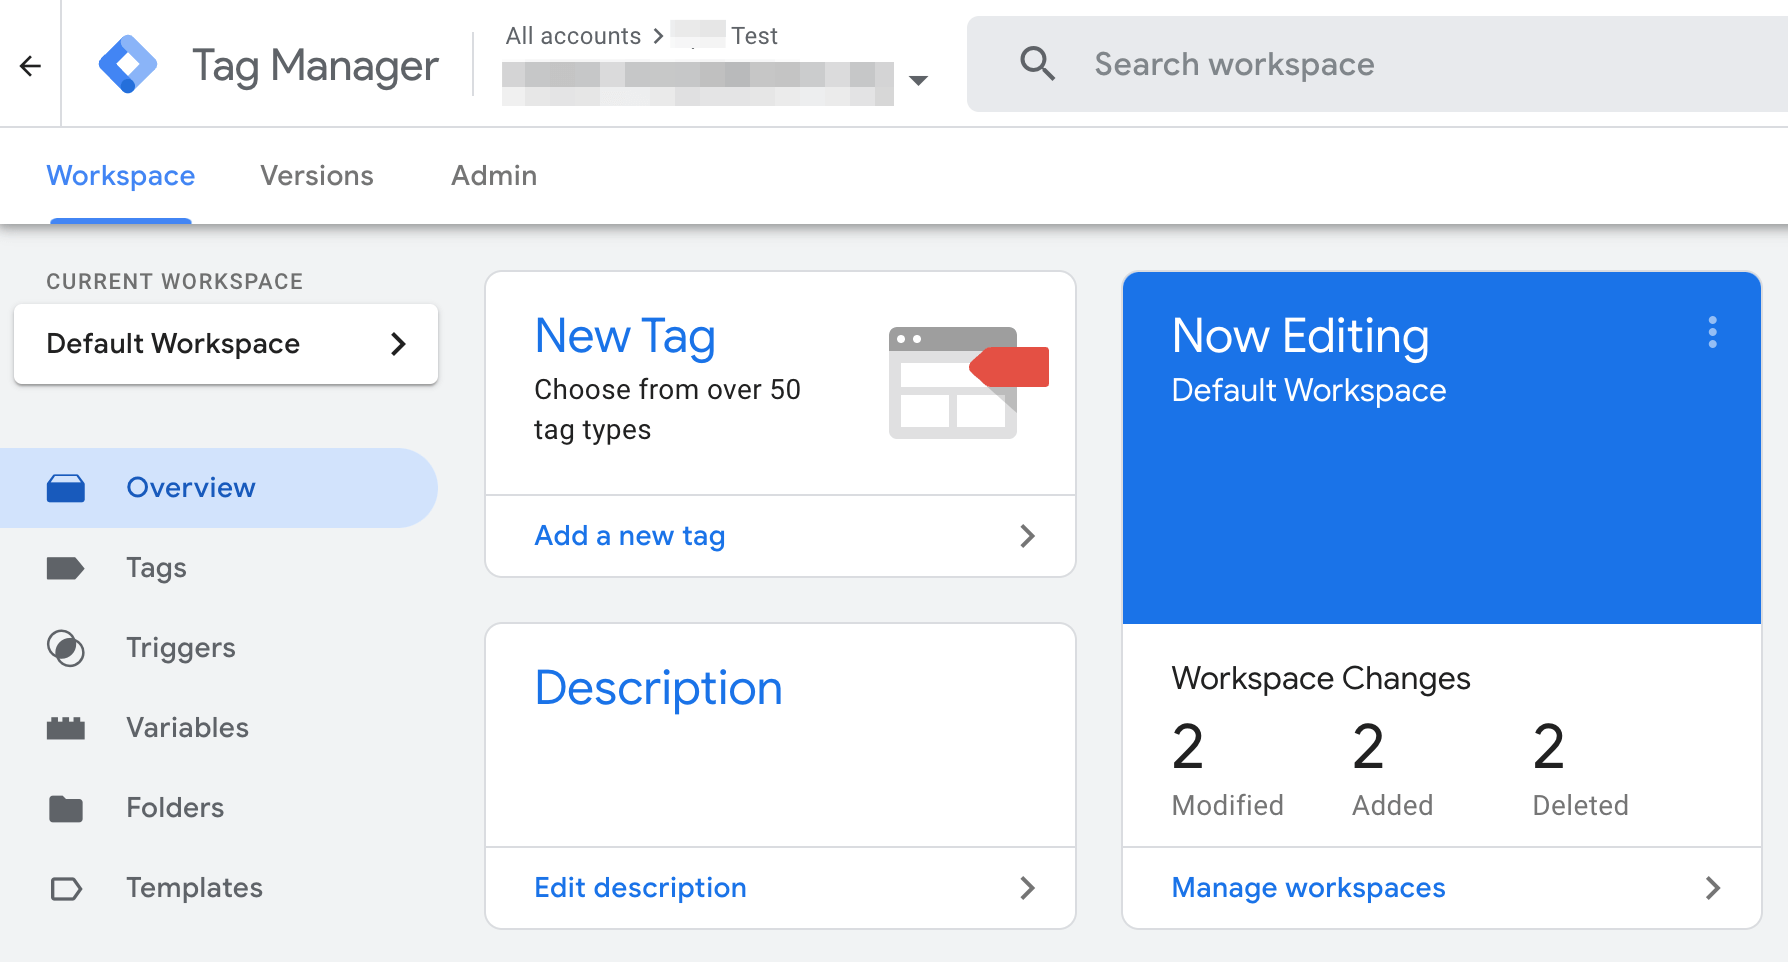Open the container selector dropdown arrow

918,80
